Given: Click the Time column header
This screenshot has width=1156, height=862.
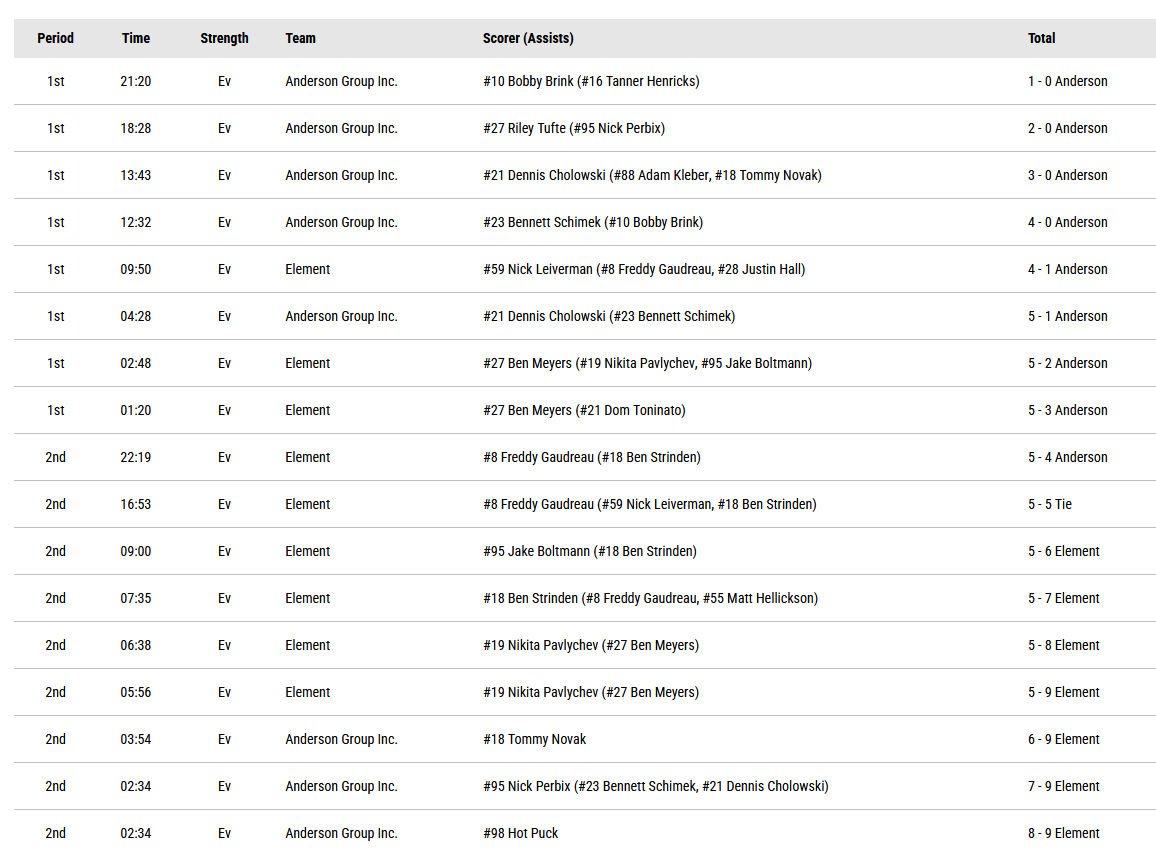Looking at the screenshot, I should 136,38.
